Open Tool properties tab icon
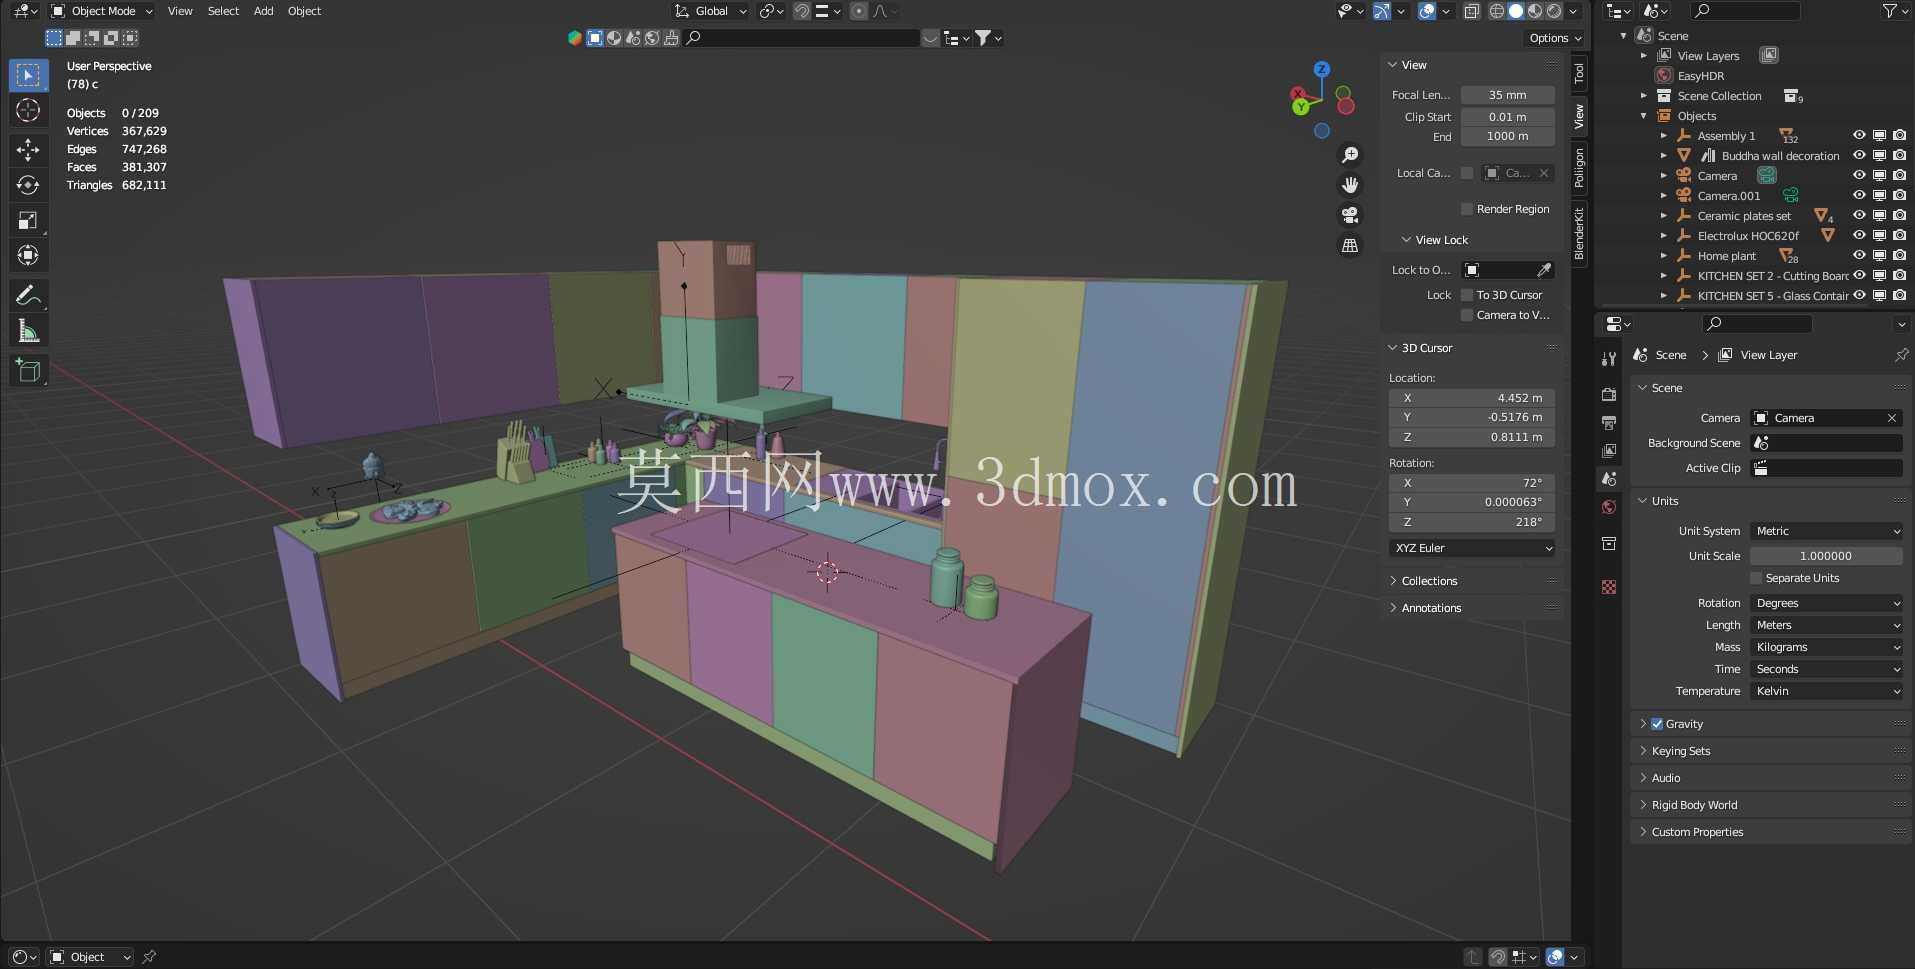 point(1609,359)
